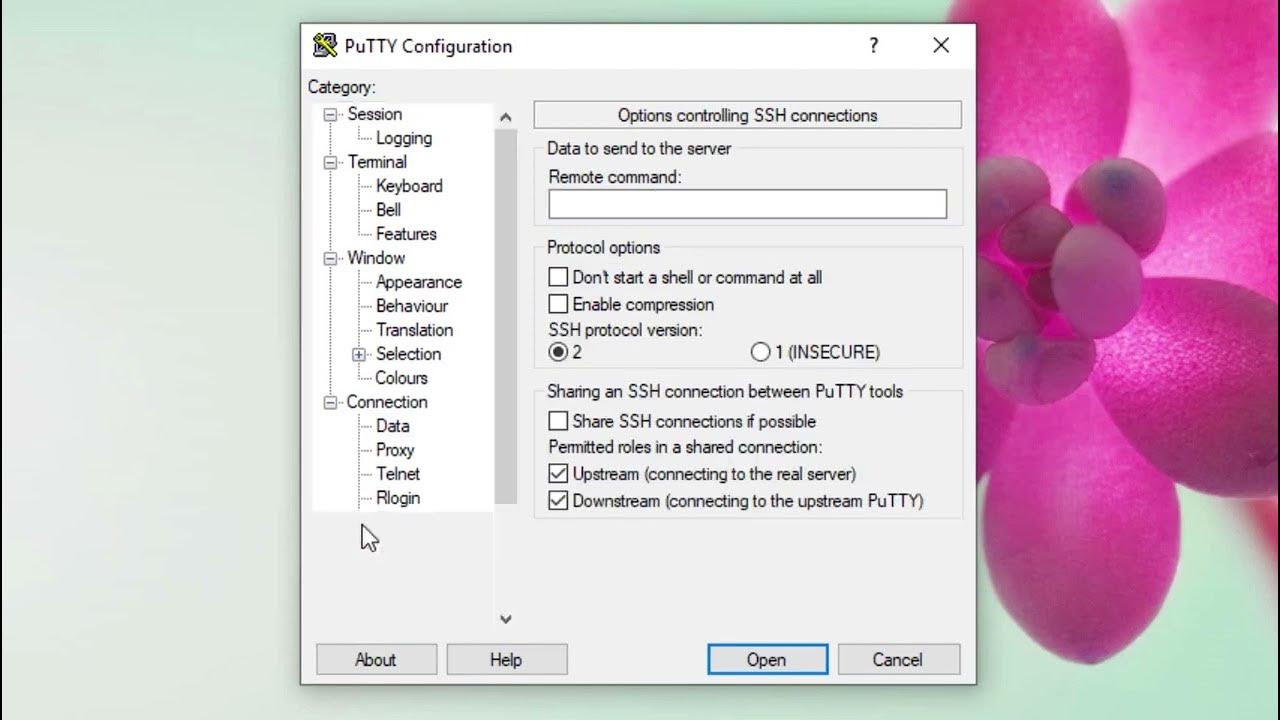Open Keyboard settings category

pos(409,186)
